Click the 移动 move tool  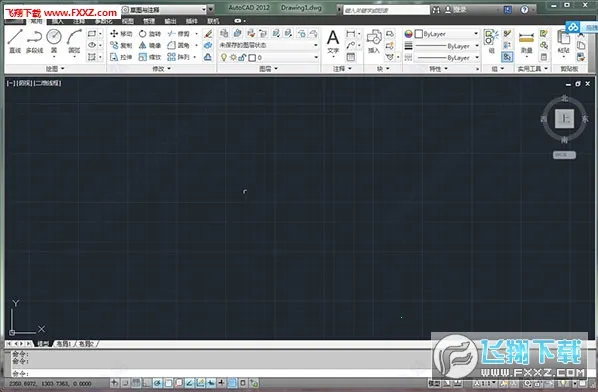(121, 34)
